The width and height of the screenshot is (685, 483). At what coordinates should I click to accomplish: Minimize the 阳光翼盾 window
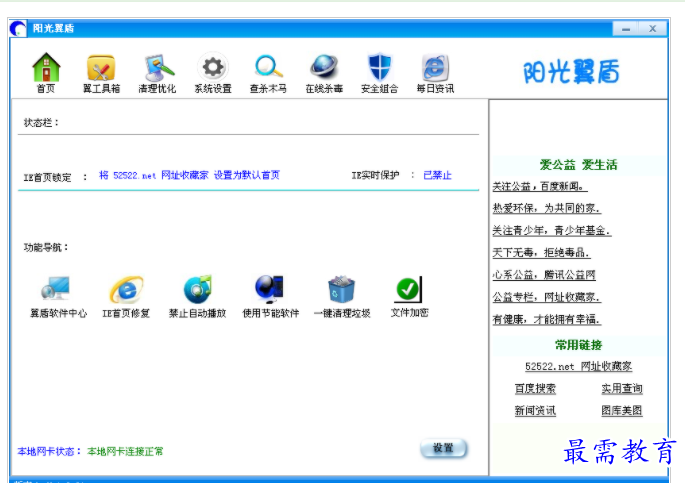[626, 29]
